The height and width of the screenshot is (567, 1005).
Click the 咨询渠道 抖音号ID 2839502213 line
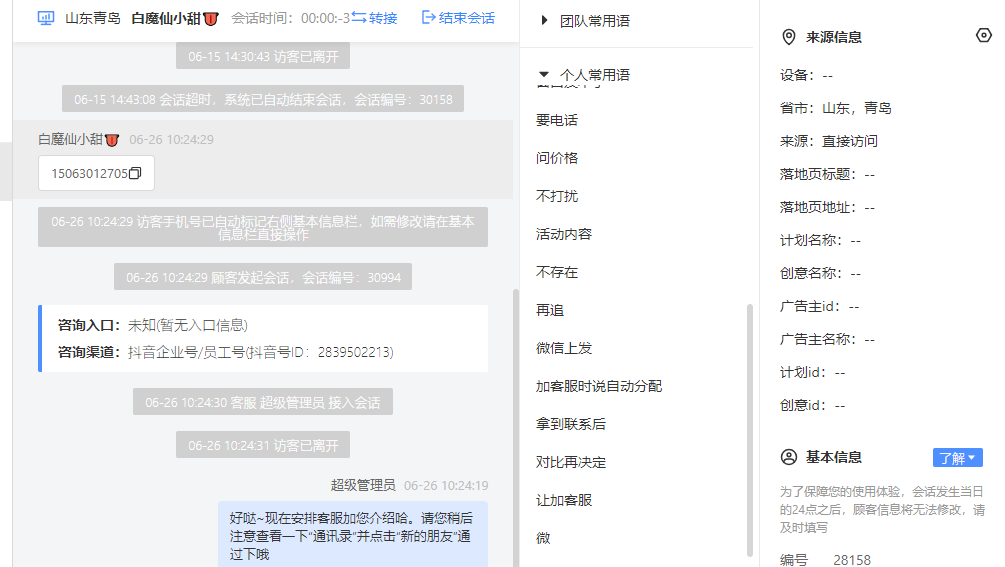tap(226, 352)
